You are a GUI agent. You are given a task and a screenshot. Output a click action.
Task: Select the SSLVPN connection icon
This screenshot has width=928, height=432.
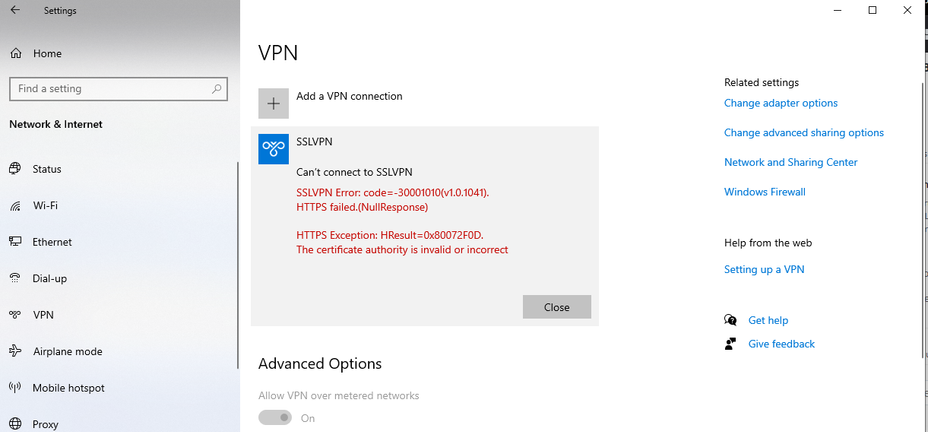coord(273,149)
